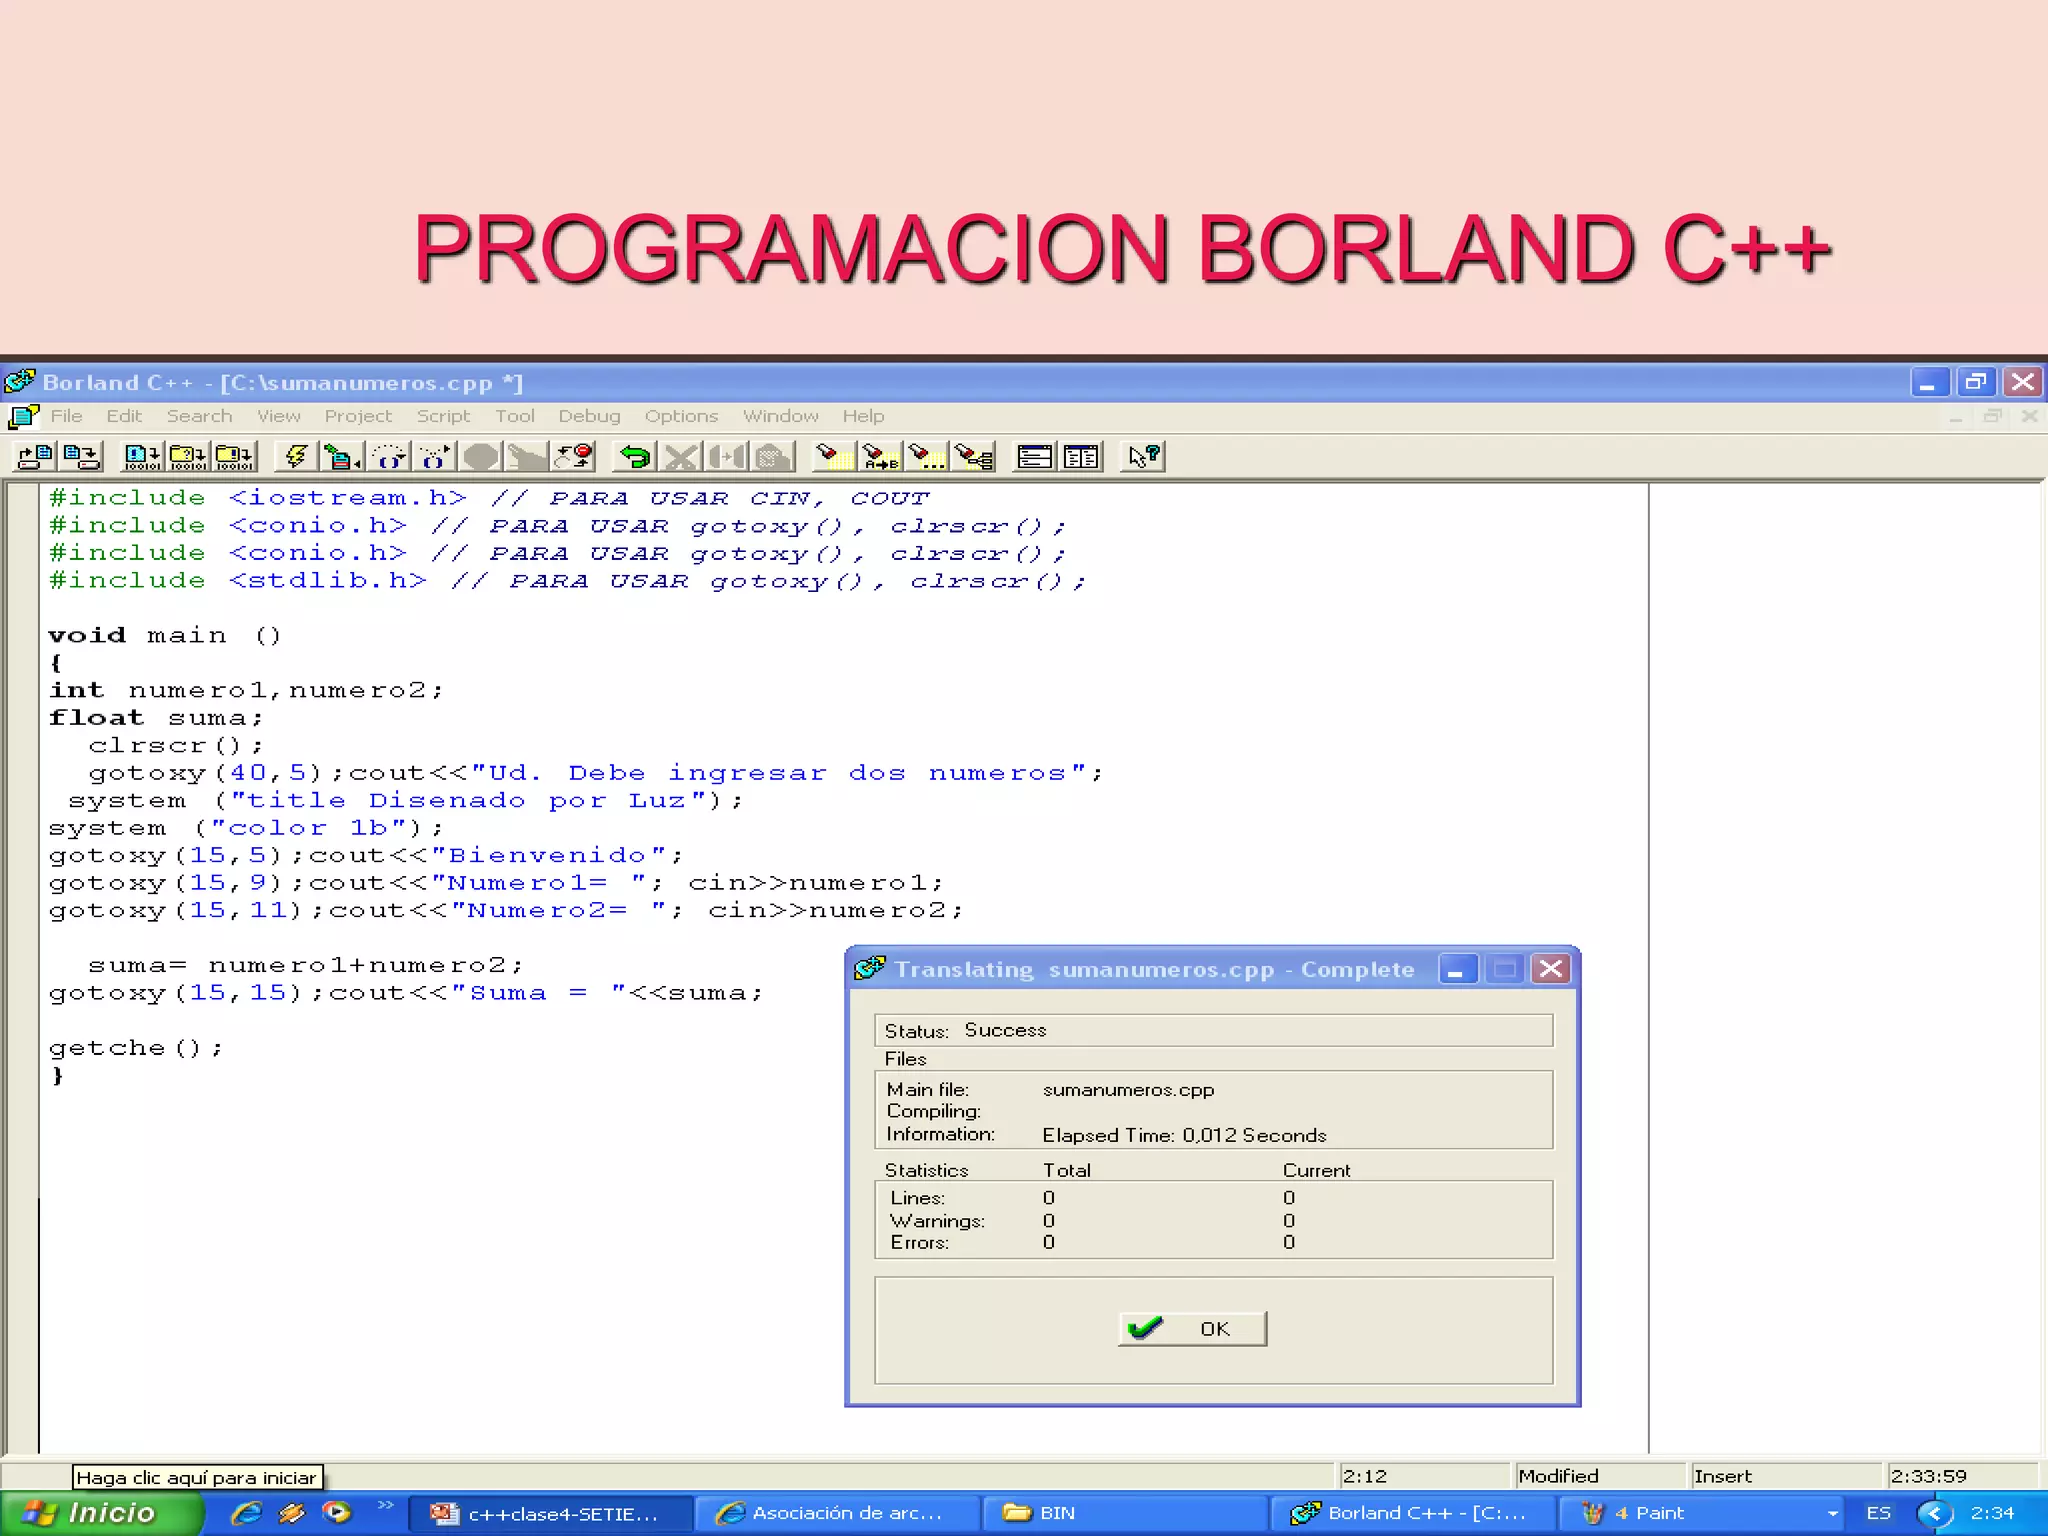Click the Message window toolbar icon

[1034, 457]
